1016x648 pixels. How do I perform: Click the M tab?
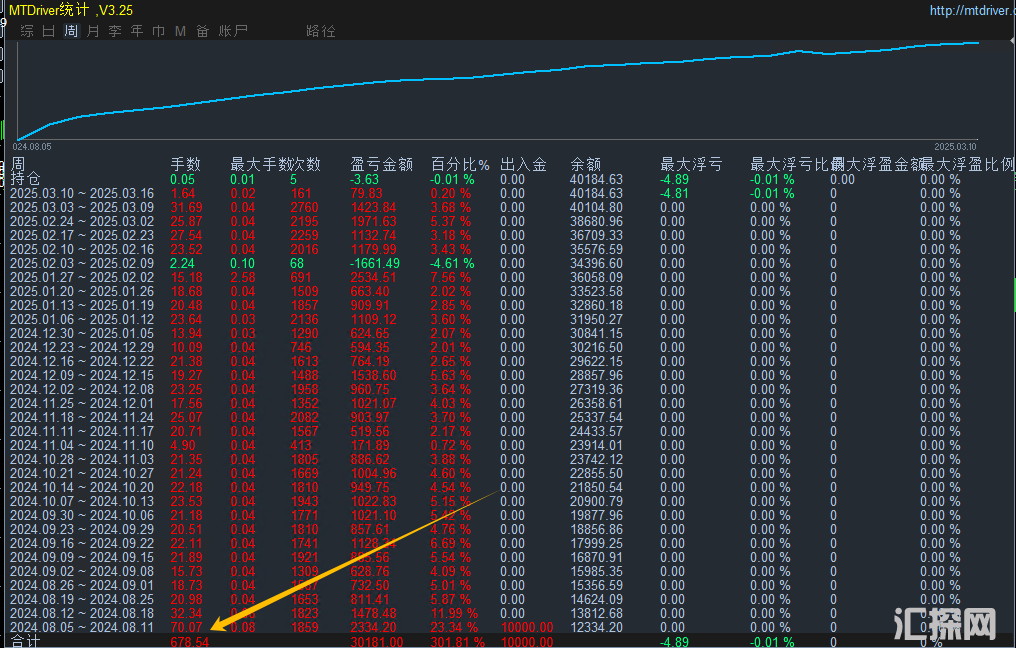point(180,31)
